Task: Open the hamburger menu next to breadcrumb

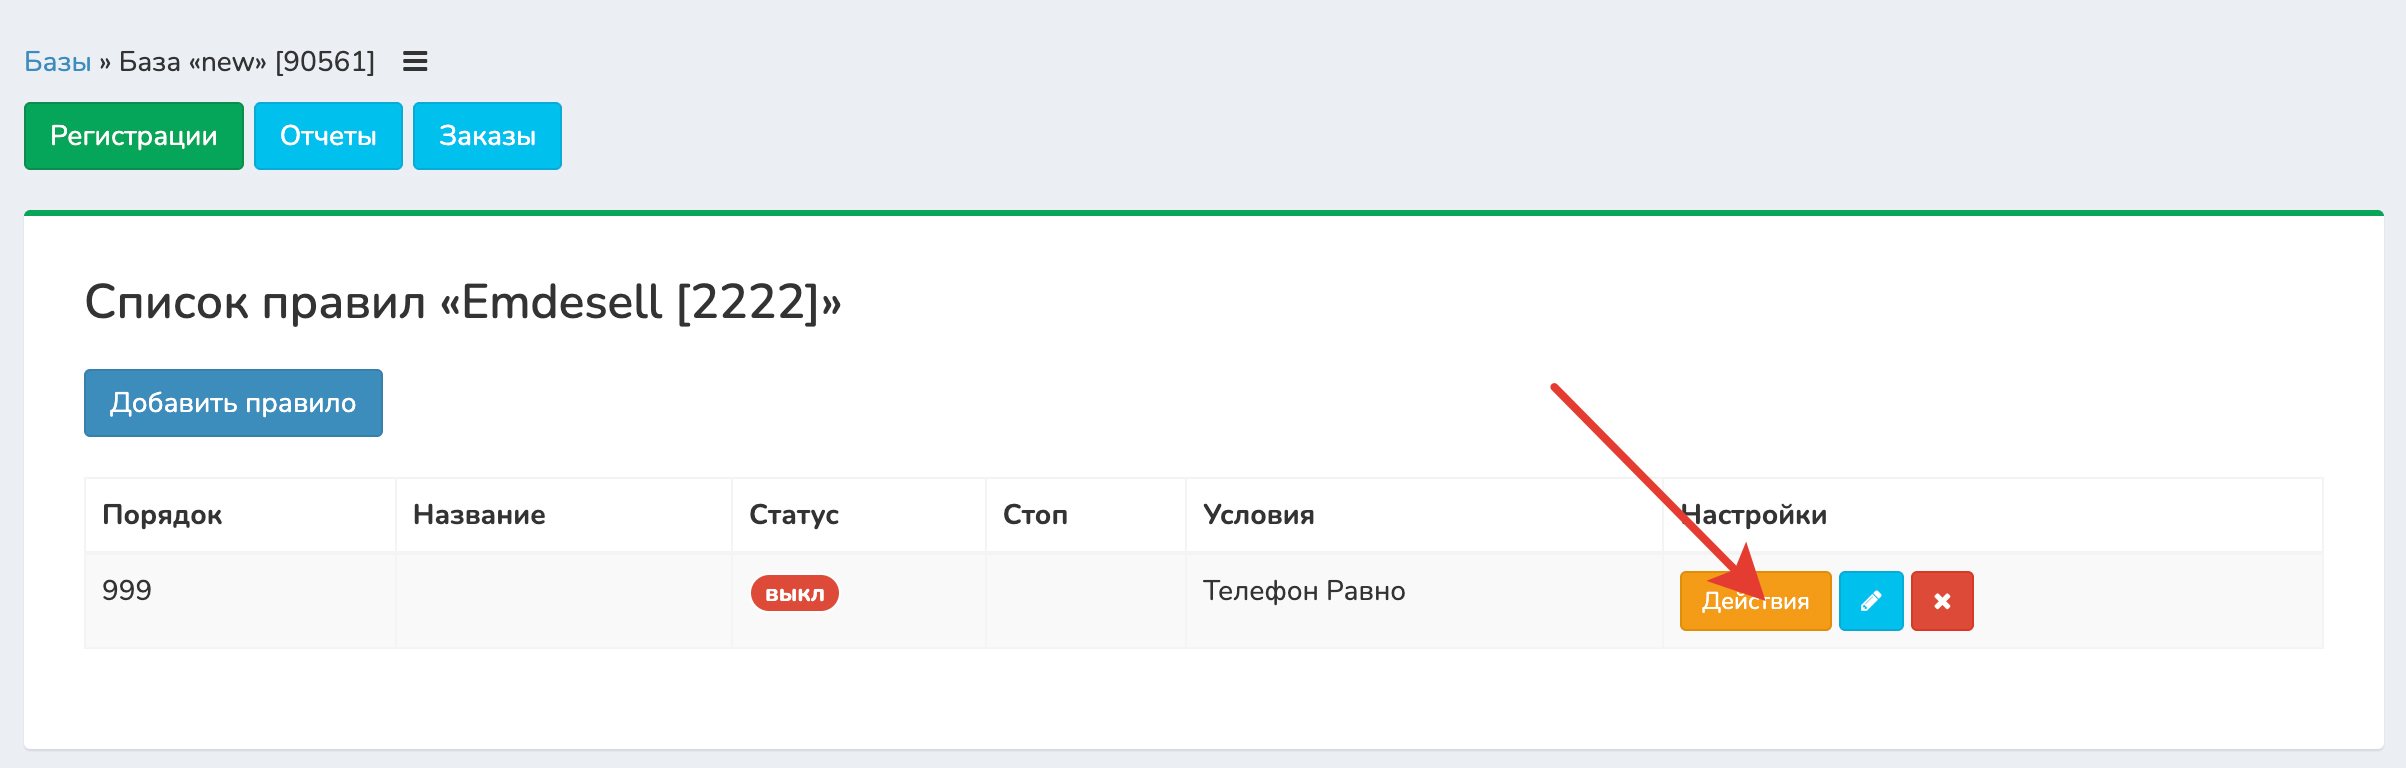Action: [415, 62]
